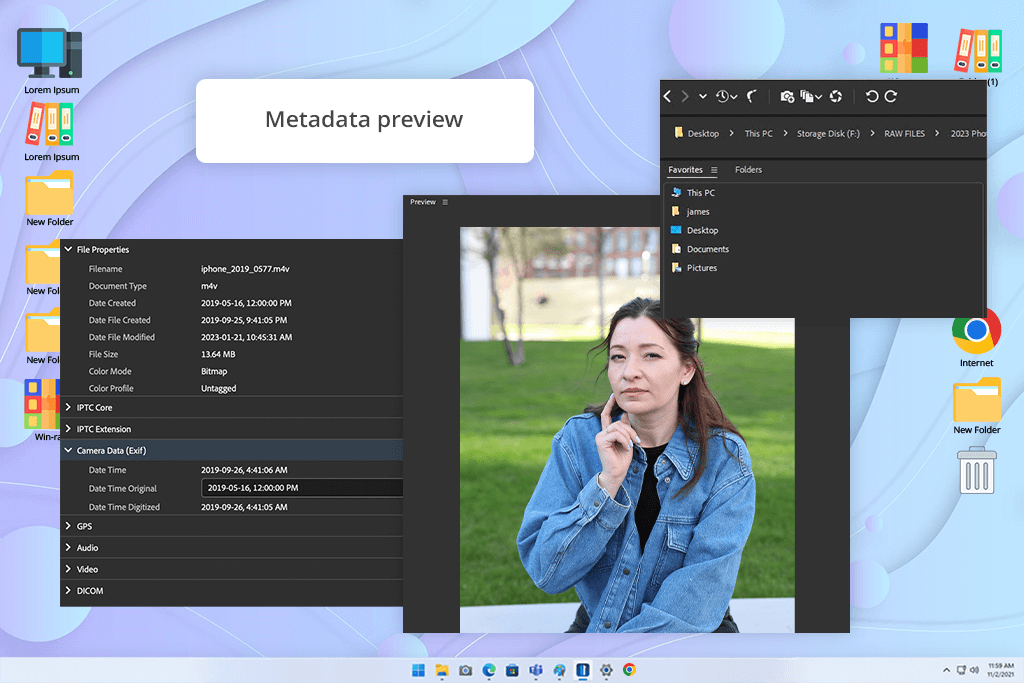1024x683 pixels.
Task: Click the Color Mode value Bitmap
Action: pos(214,372)
